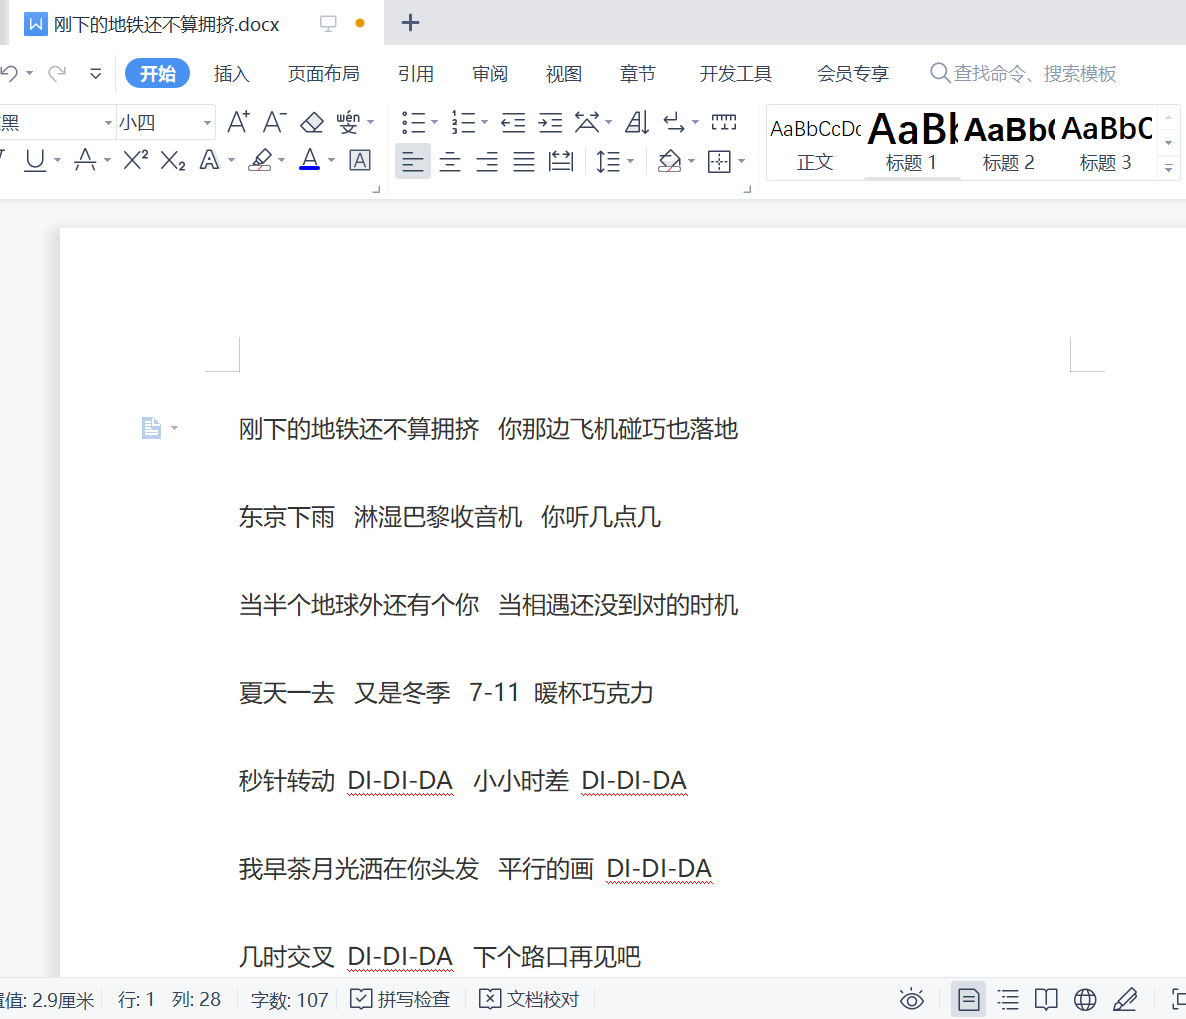Screen dimensions: 1186x1019
Task: Switch to the 审阅 tab
Action: (490, 73)
